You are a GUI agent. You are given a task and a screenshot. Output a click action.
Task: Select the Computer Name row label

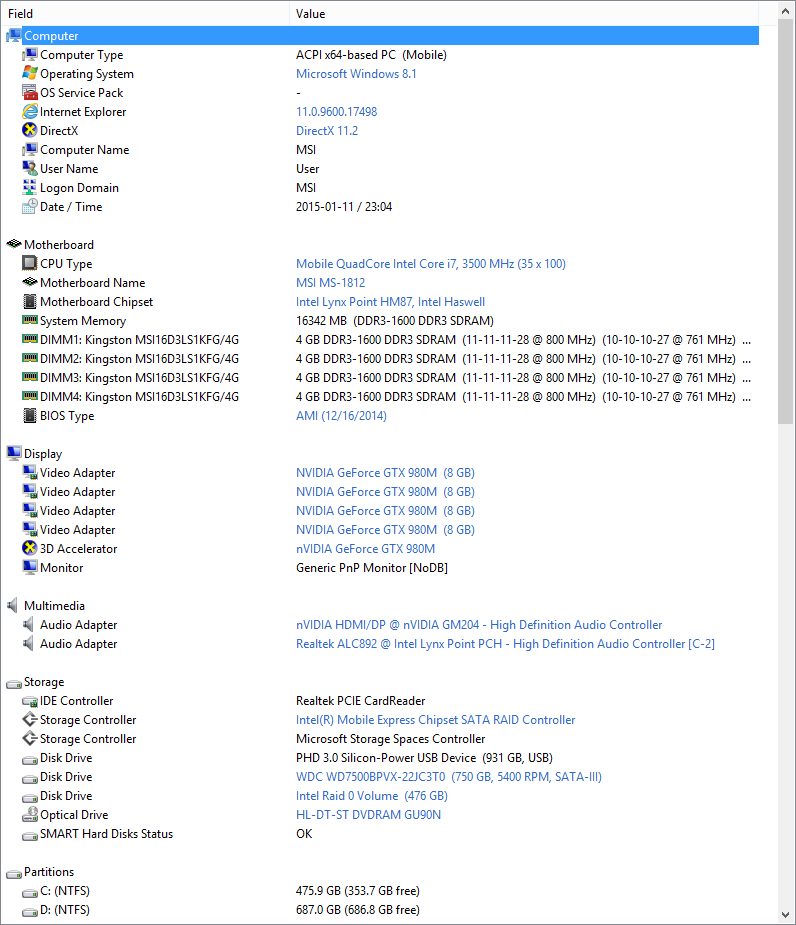point(84,150)
